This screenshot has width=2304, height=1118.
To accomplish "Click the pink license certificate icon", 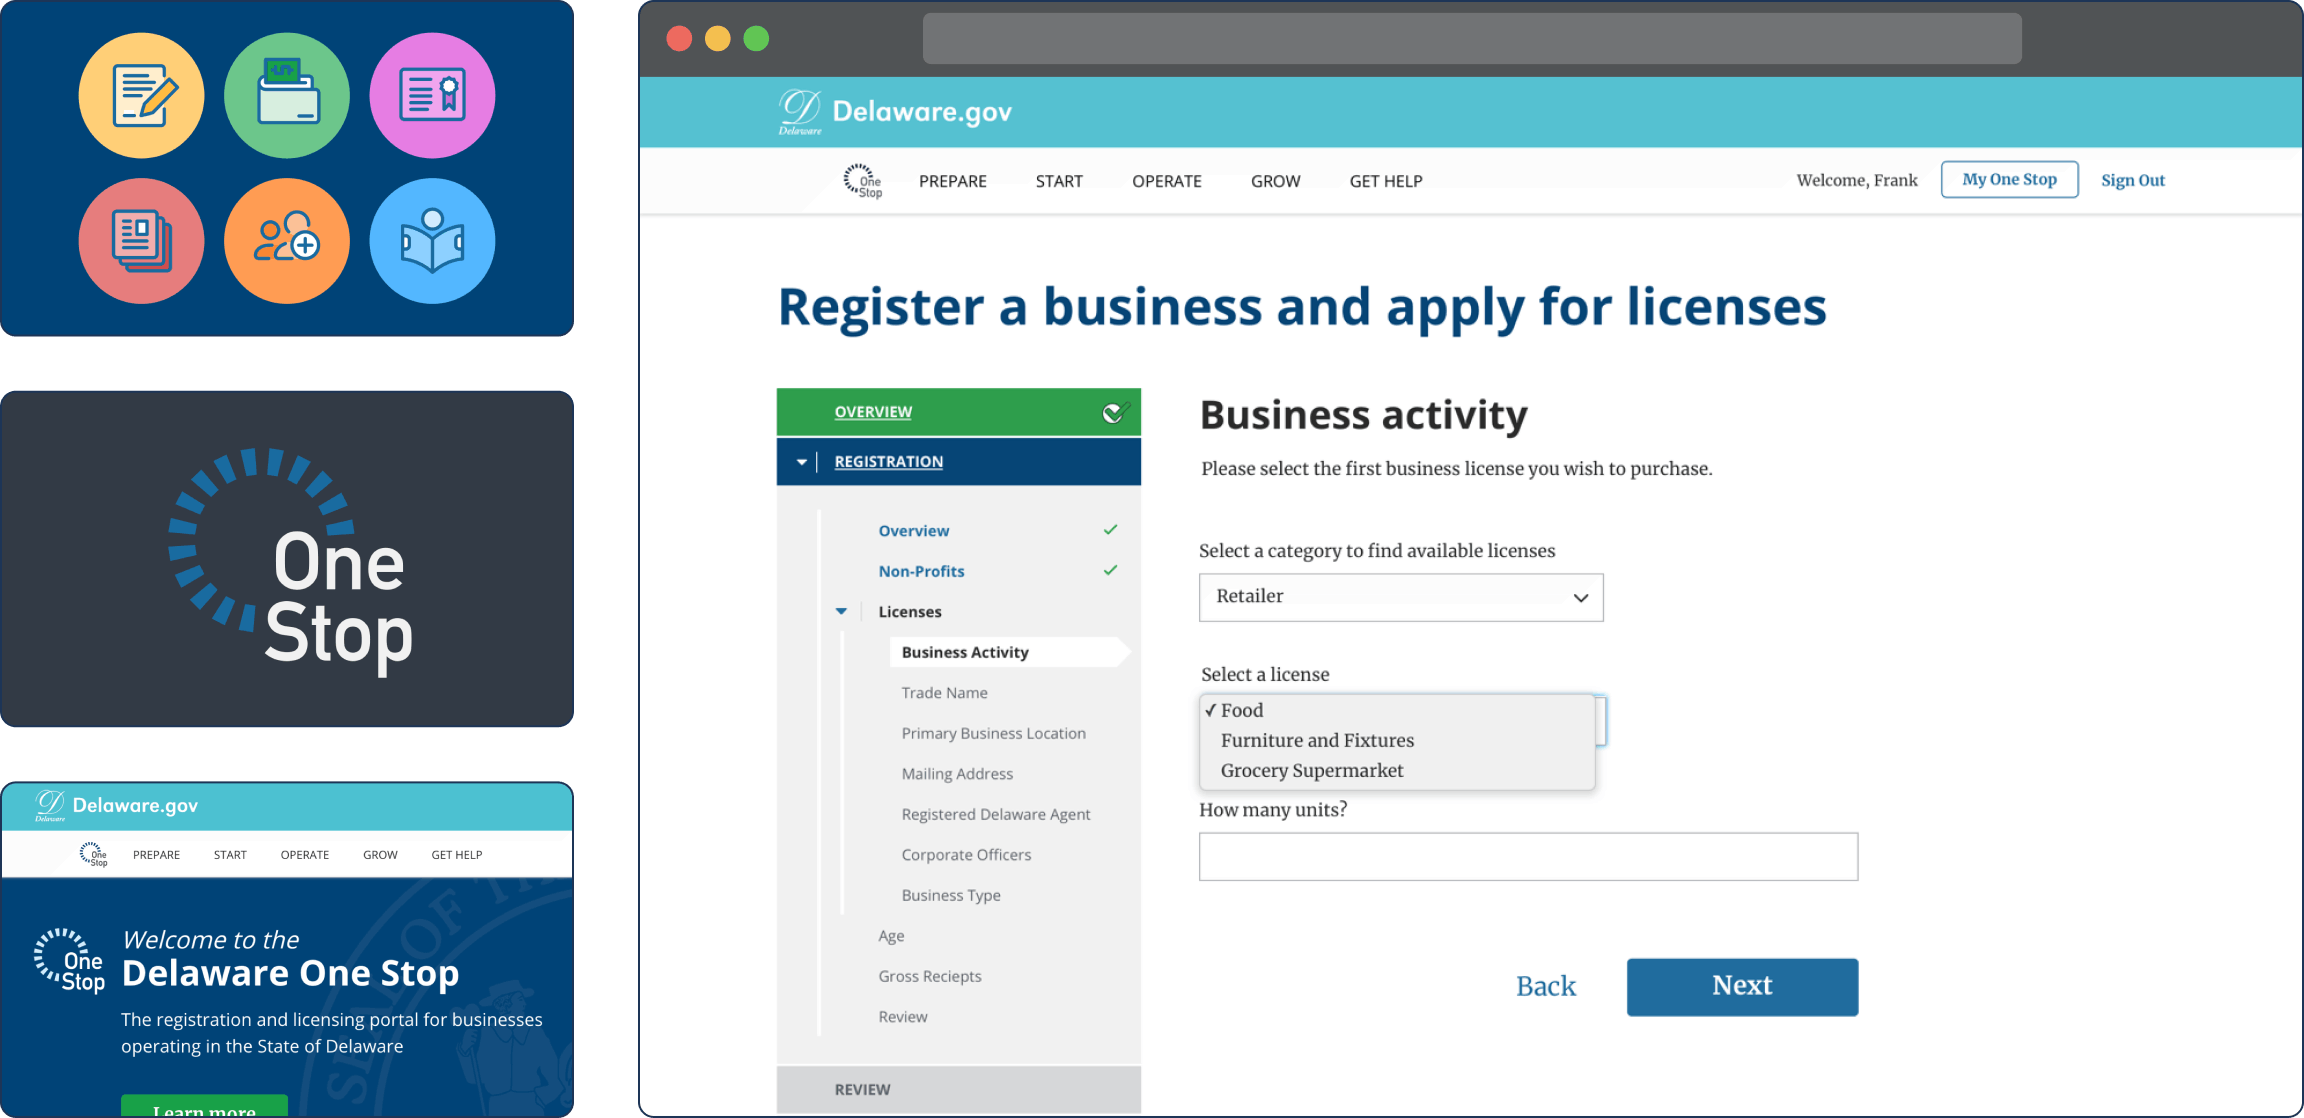I will (x=432, y=95).
